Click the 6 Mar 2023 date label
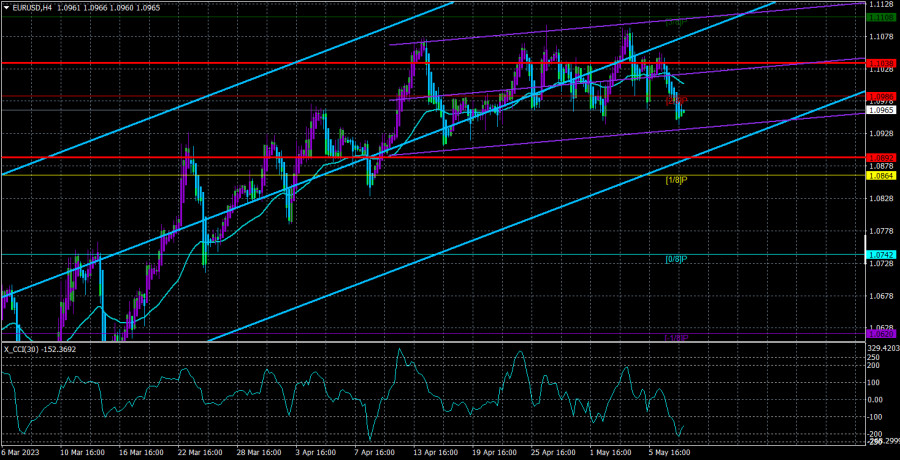Screen dimensions: 900x460 pyautogui.click(x=24, y=452)
